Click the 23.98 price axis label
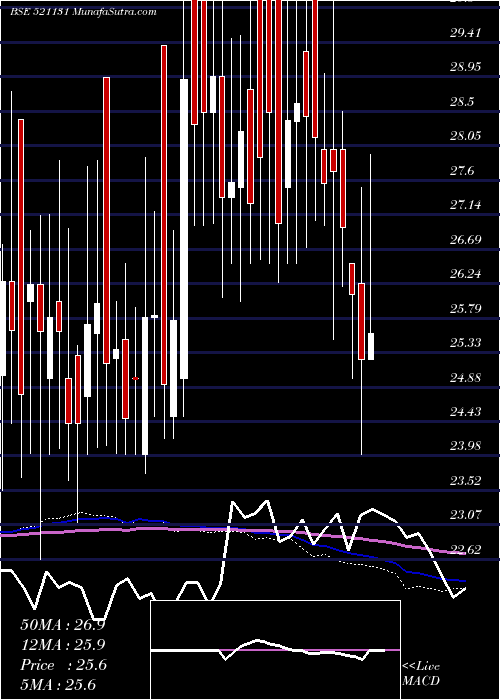 point(466,446)
